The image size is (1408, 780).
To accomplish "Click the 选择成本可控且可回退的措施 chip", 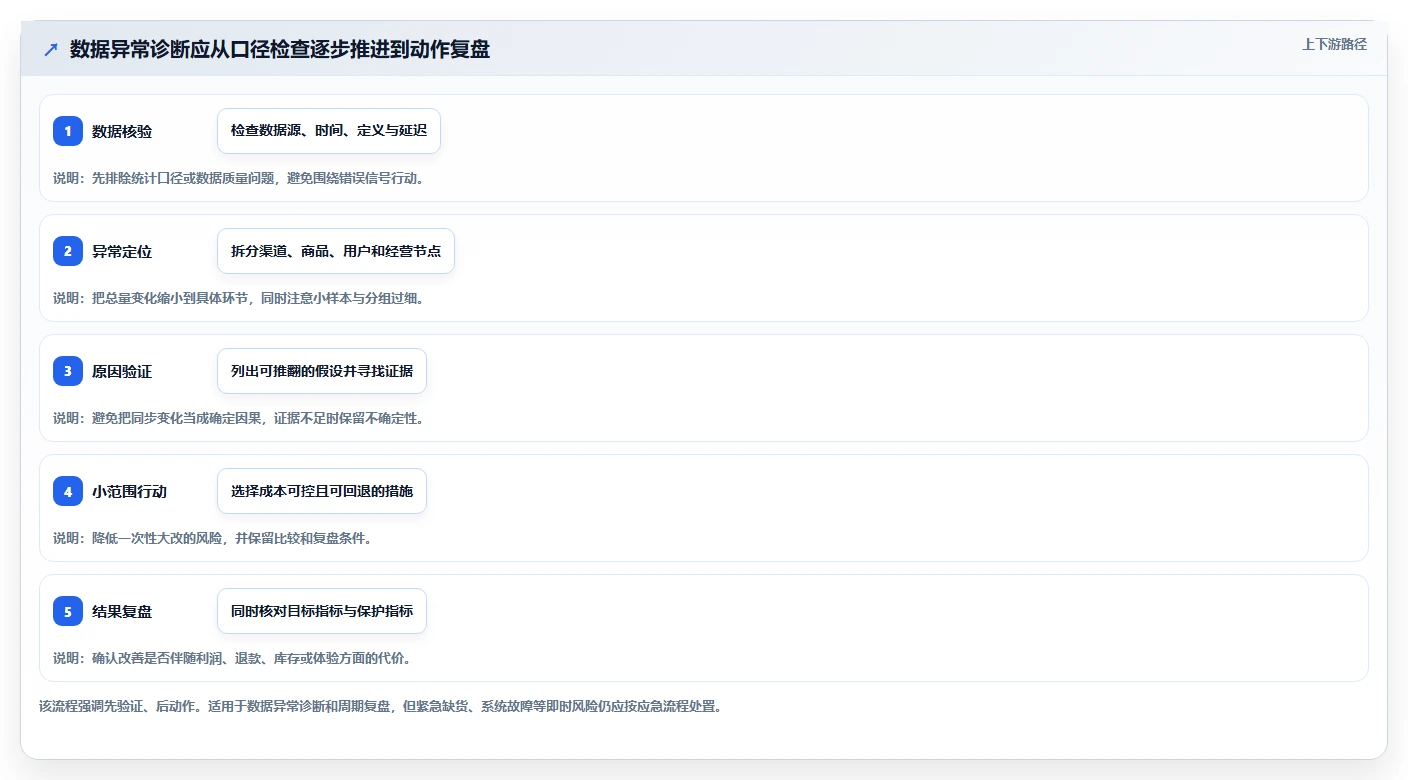I will [322, 491].
